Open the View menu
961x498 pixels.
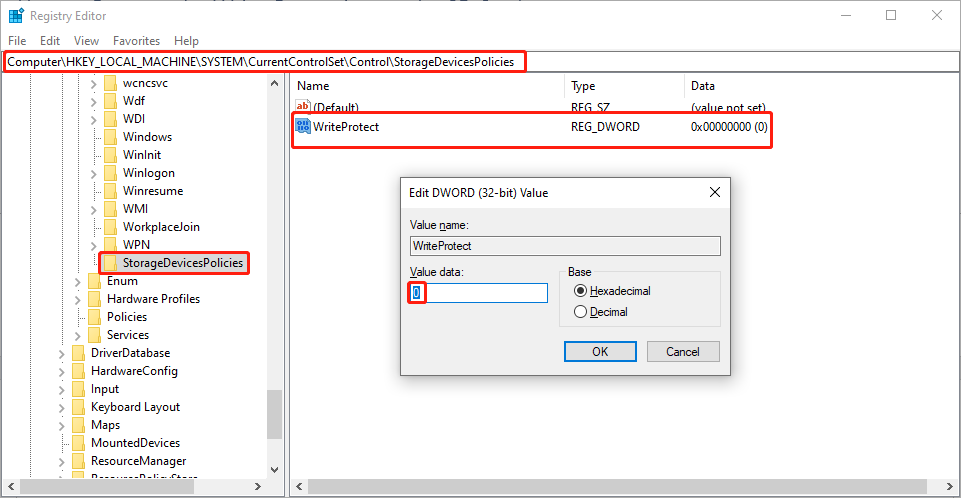tap(86, 40)
